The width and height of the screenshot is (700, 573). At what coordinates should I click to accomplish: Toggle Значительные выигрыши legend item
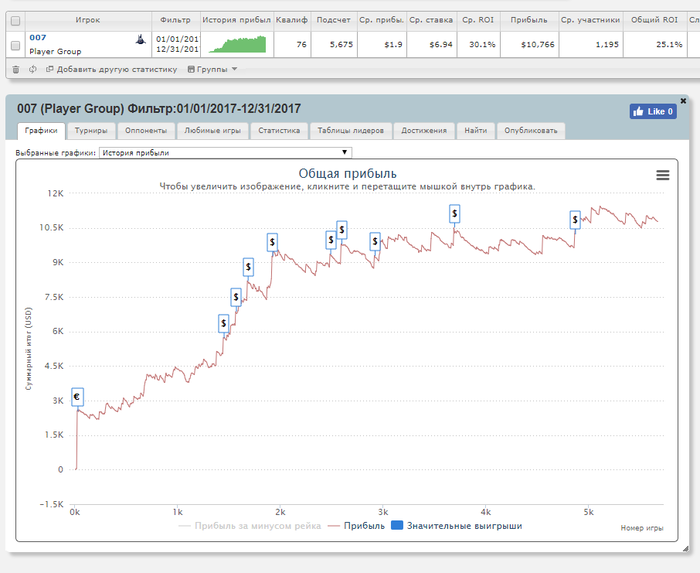pos(457,526)
